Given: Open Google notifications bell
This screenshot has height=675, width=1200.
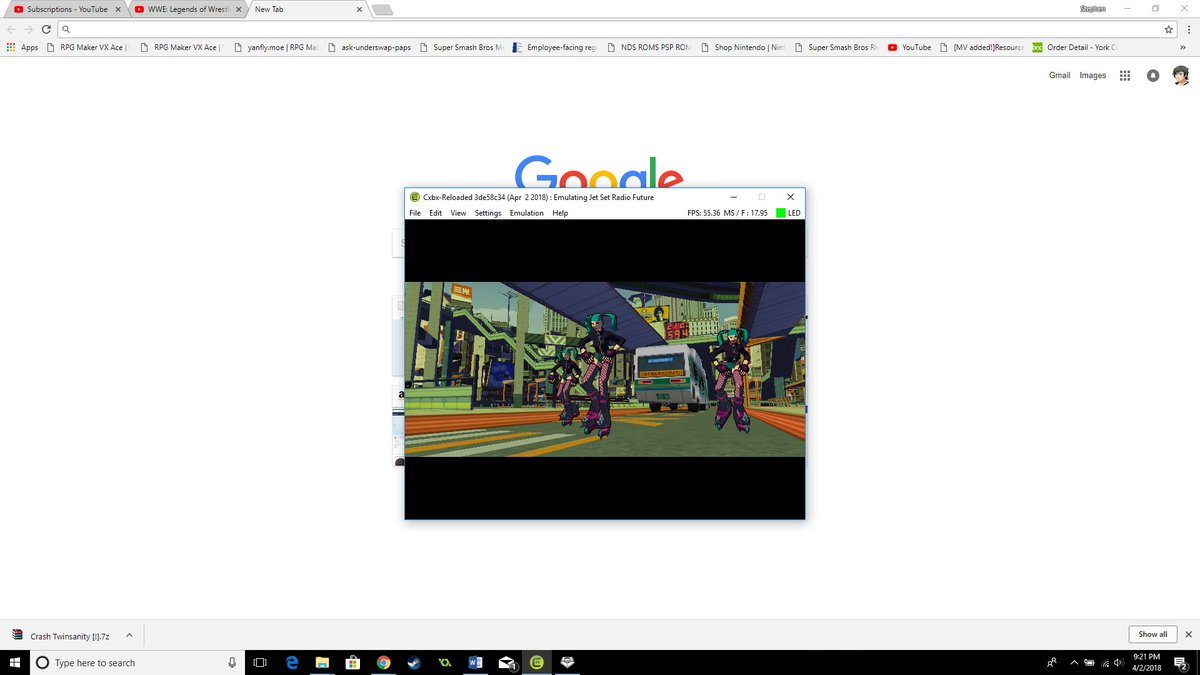Looking at the screenshot, I should coord(1152,76).
